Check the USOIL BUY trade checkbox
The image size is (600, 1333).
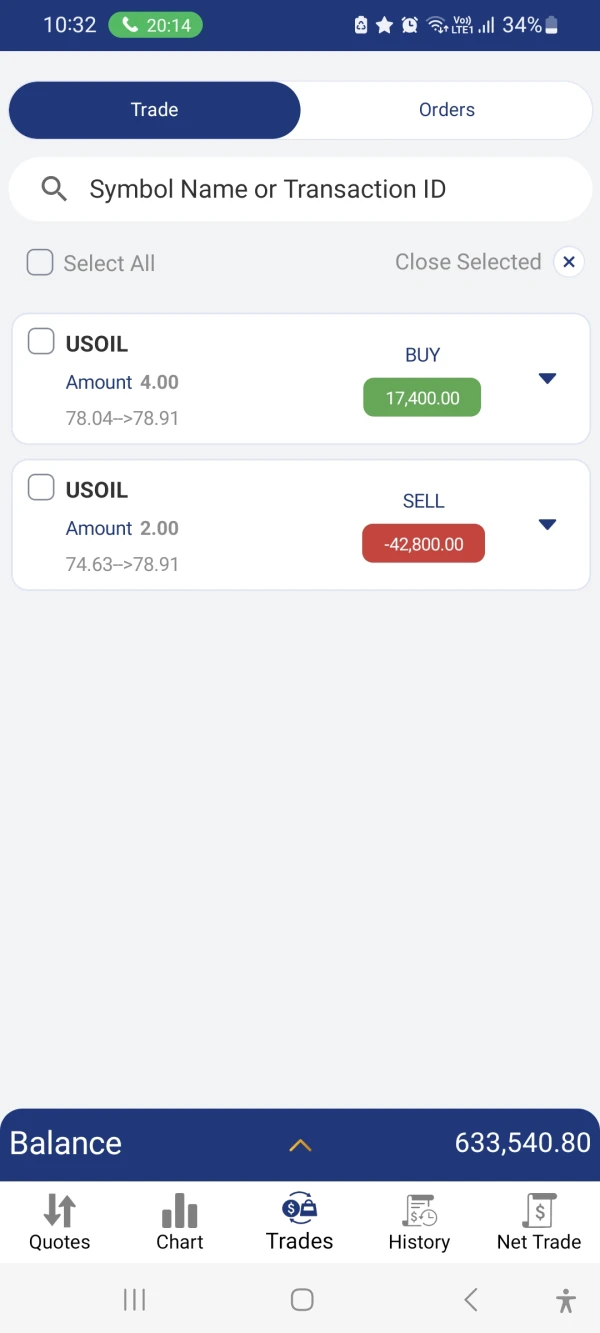pyautogui.click(x=41, y=342)
